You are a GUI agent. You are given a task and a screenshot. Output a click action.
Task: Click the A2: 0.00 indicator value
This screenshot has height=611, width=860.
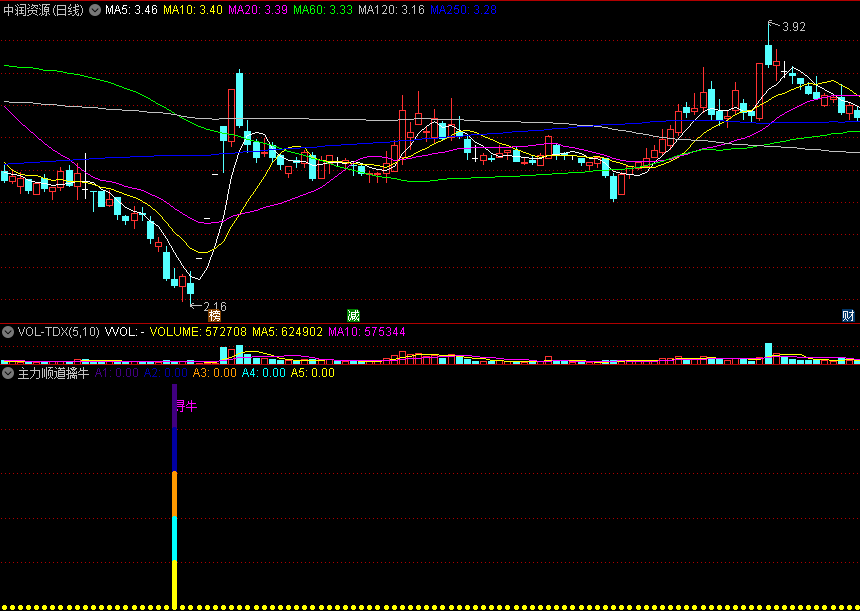pos(166,374)
